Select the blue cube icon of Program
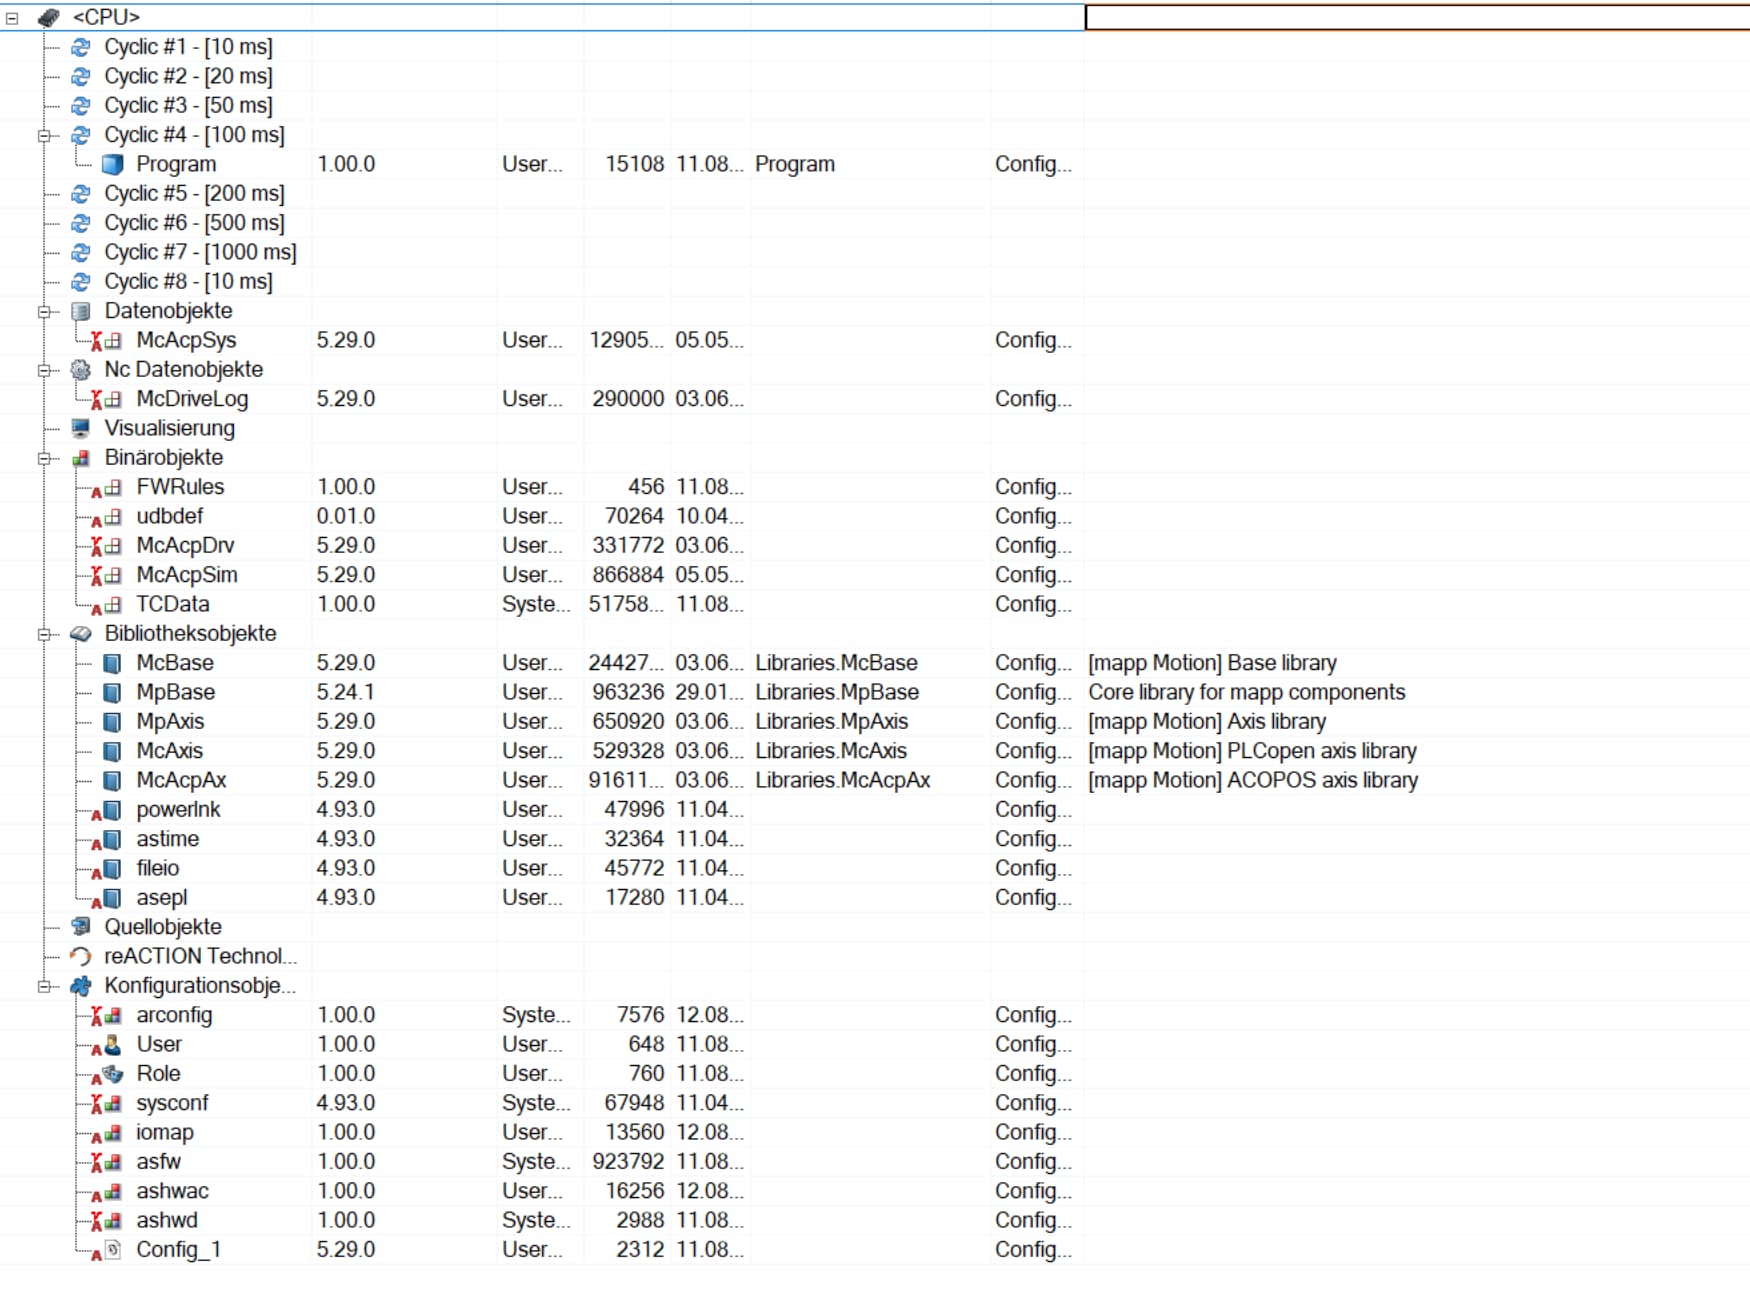This screenshot has width=1750, height=1302. (x=113, y=164)
